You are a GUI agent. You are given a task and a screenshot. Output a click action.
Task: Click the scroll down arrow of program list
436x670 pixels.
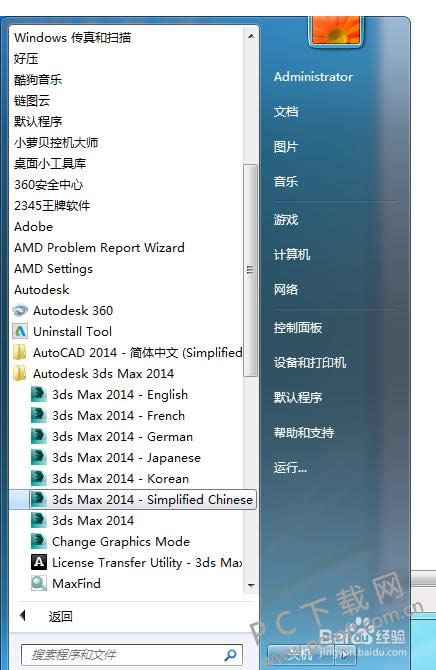tap(251, 586)
